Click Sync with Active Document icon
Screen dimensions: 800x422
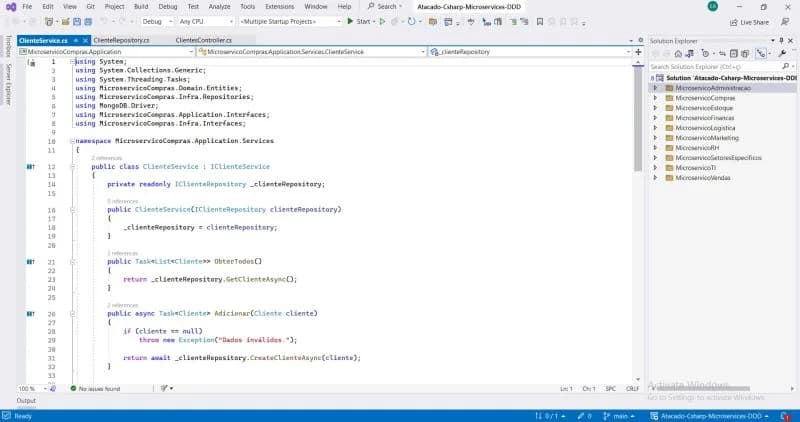tap(722, 54)
